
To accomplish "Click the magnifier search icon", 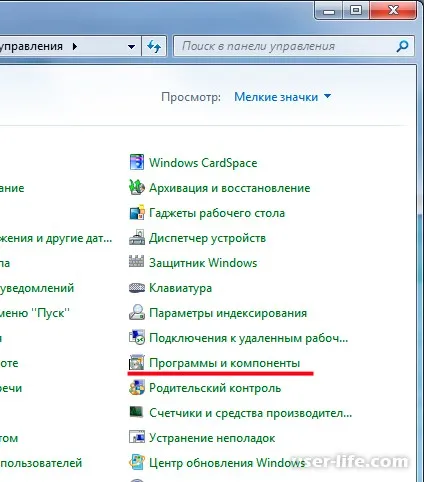I will click(x=402, y=46).
